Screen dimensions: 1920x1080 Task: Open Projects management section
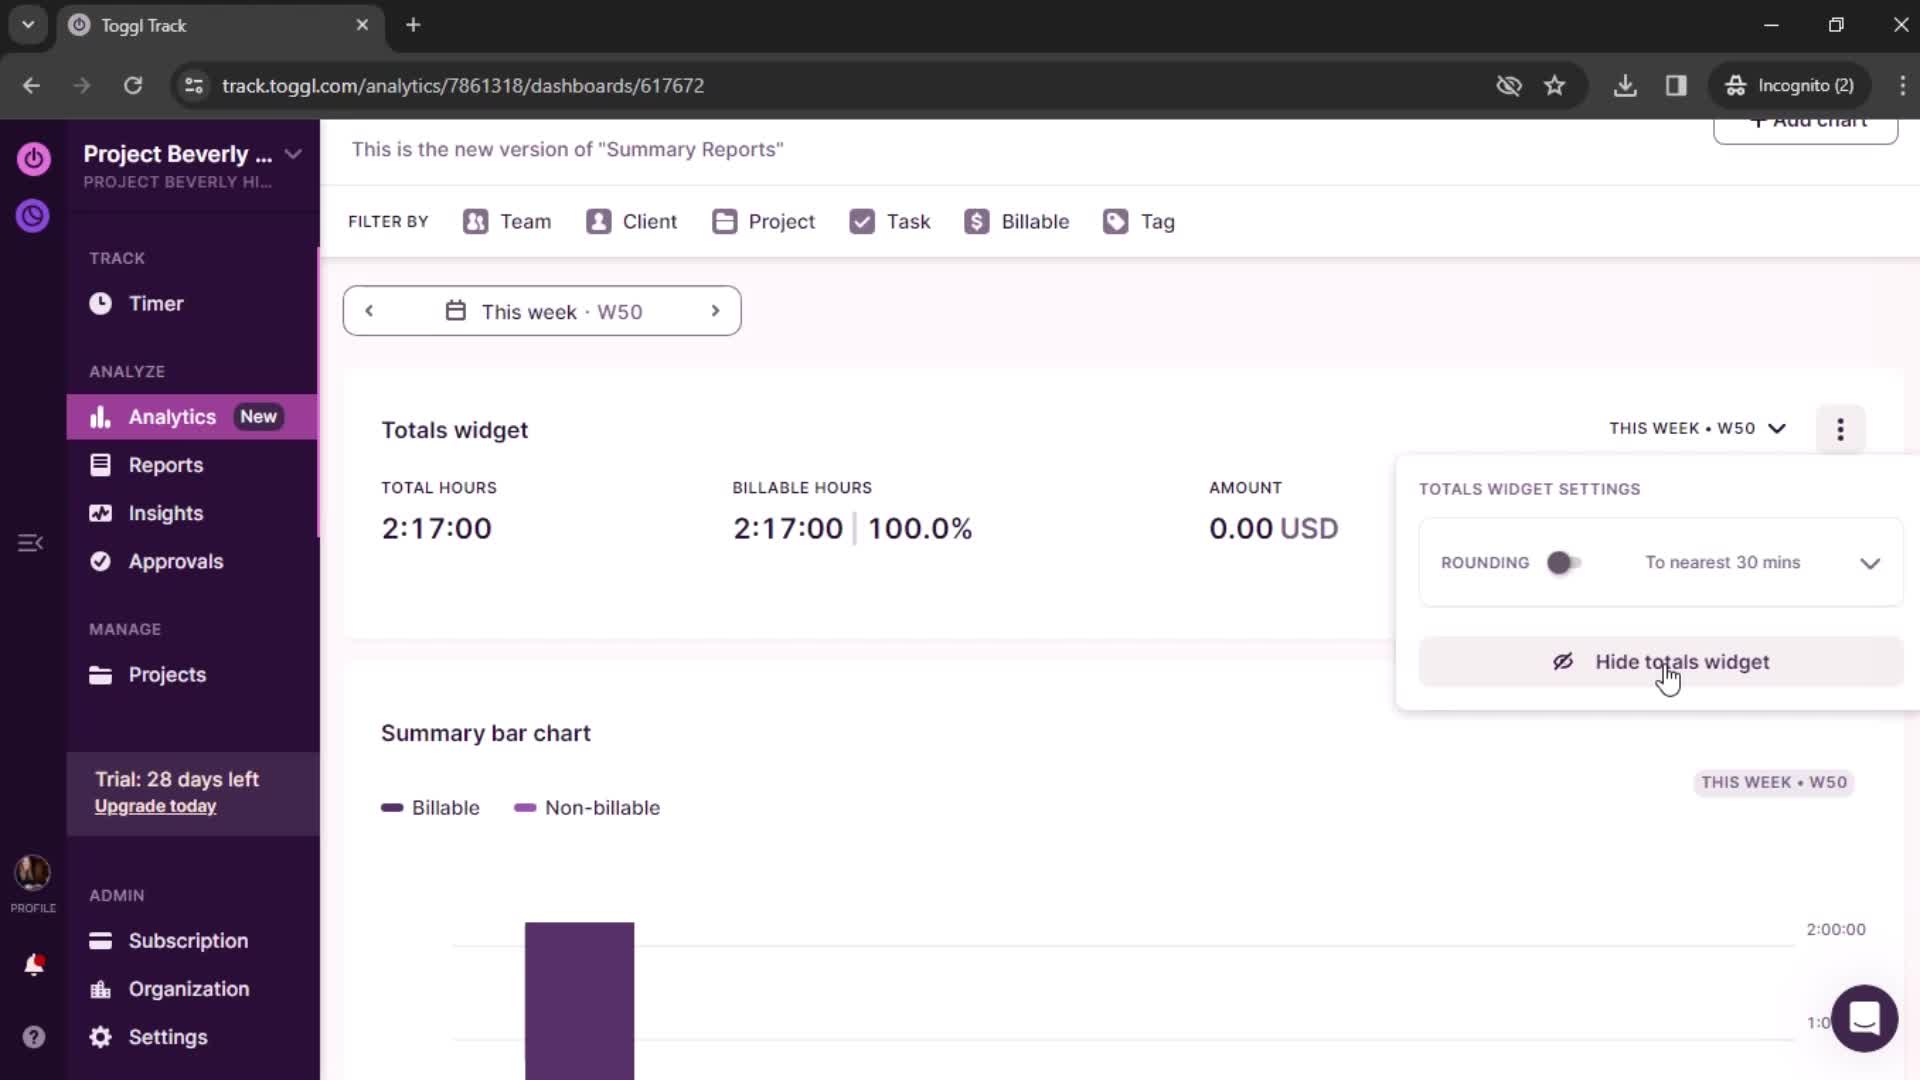click(167, 674)
